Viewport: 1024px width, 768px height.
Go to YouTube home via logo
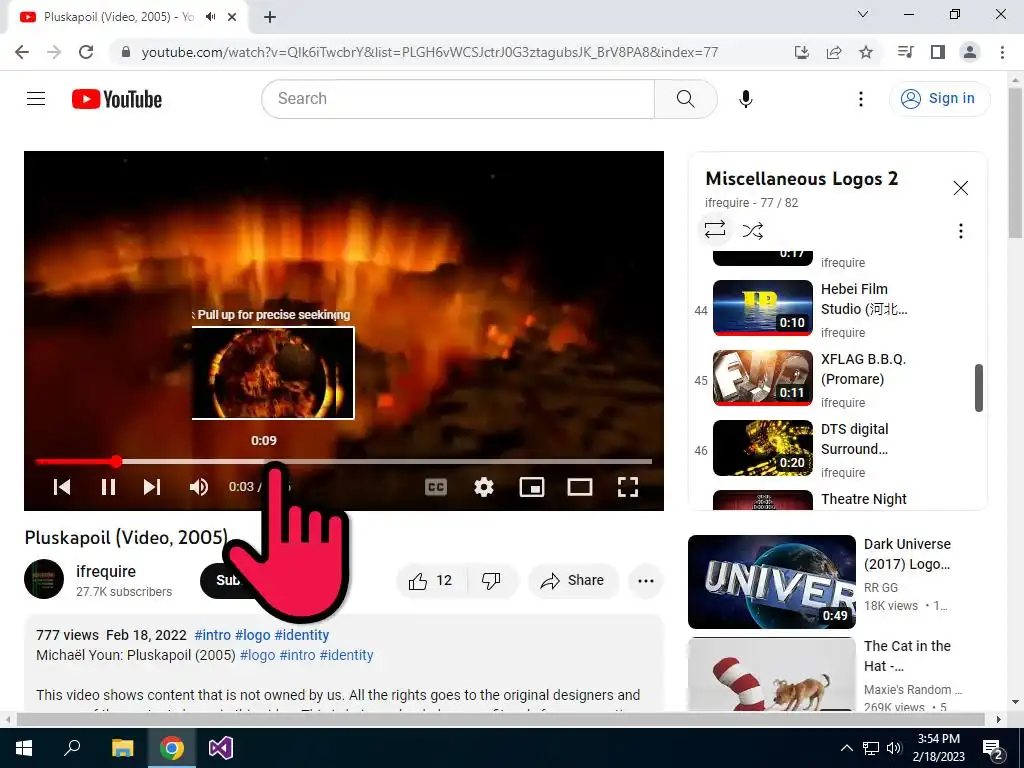coord(117,99)
